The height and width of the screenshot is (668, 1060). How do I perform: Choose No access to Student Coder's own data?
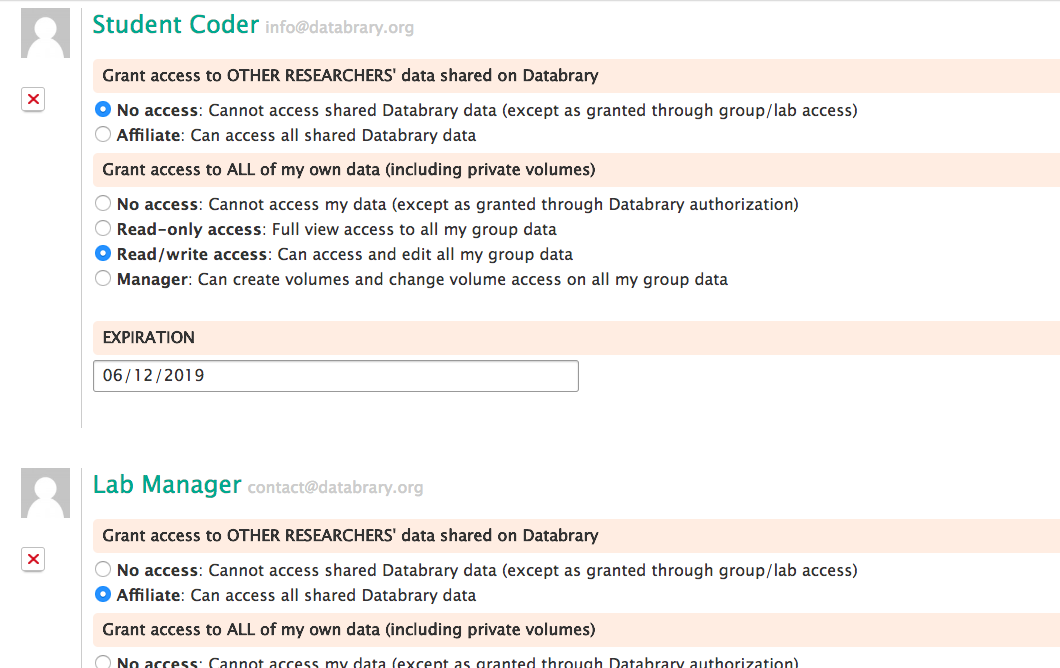coord(103,204)
